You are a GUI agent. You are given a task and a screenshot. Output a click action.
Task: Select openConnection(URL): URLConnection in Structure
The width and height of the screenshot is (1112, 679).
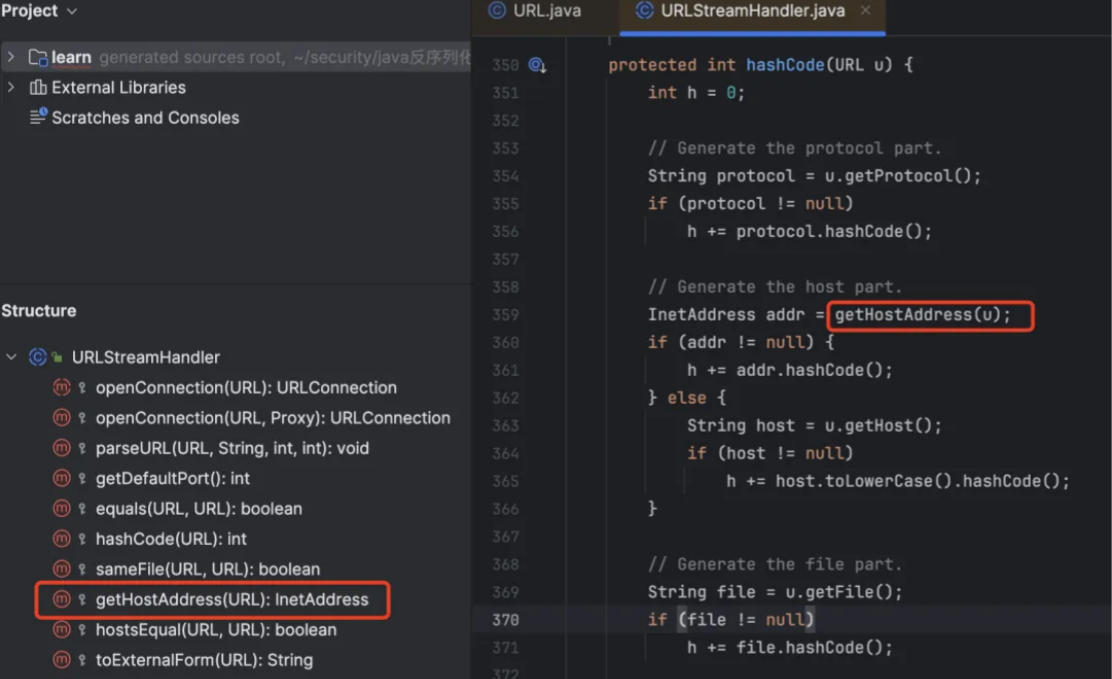coord(246,387)
